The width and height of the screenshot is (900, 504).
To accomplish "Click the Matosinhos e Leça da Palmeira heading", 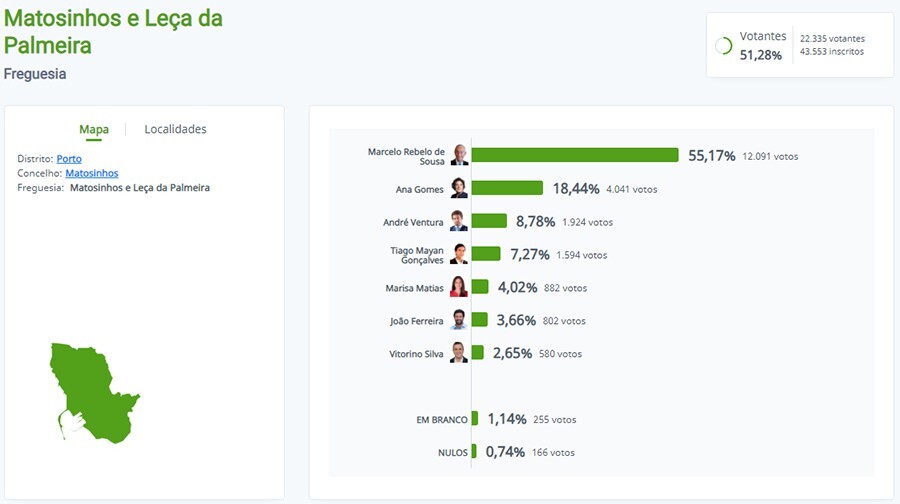I will click(113, 32).
